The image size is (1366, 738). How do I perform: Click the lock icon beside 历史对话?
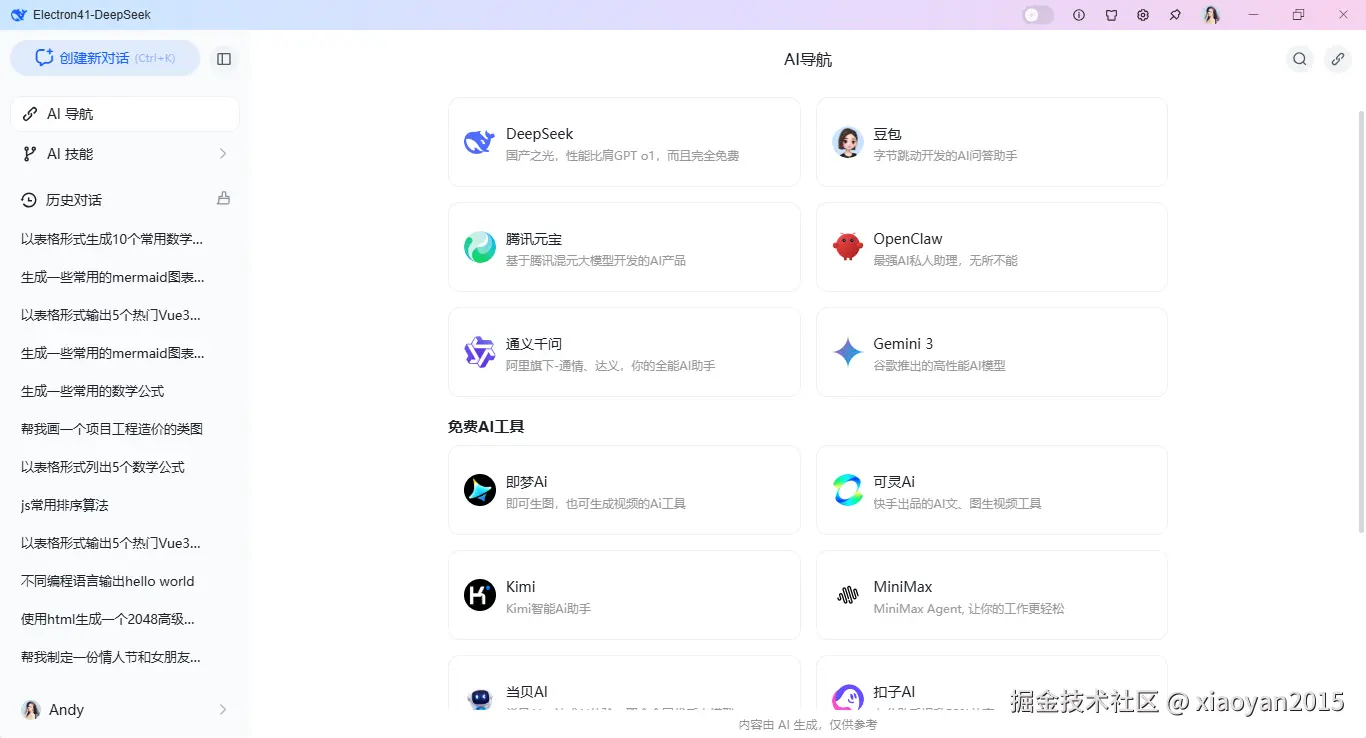tap(223, 199)
